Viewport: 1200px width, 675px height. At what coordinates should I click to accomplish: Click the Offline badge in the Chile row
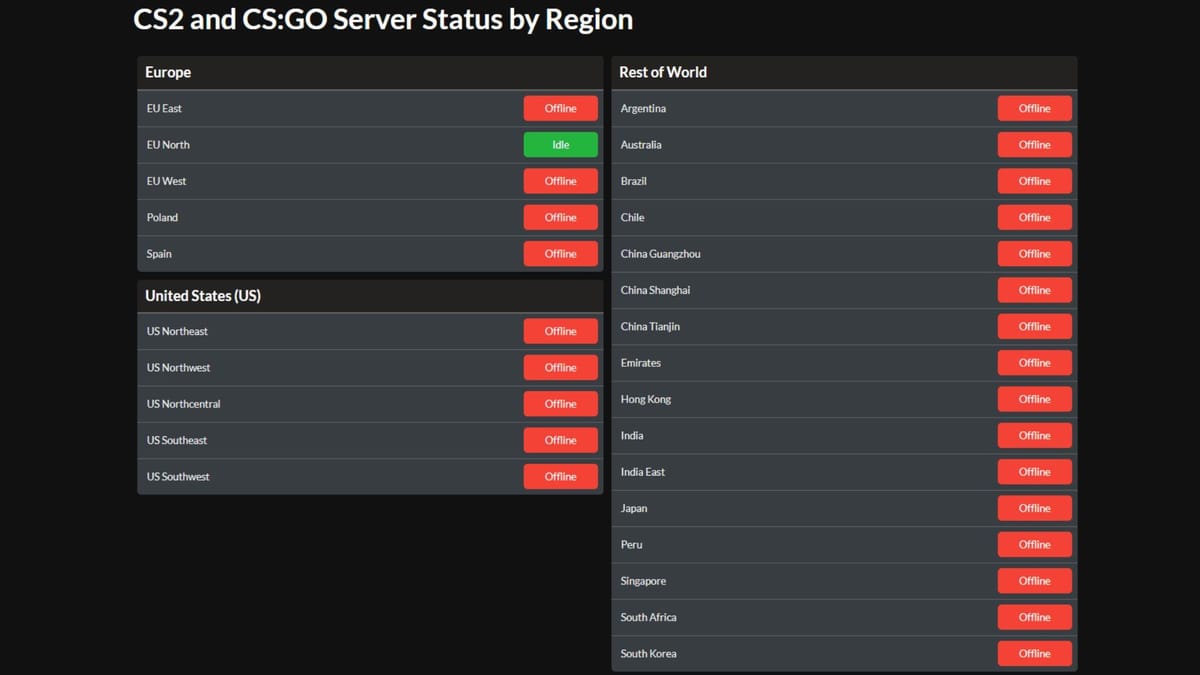(1035, 217)
